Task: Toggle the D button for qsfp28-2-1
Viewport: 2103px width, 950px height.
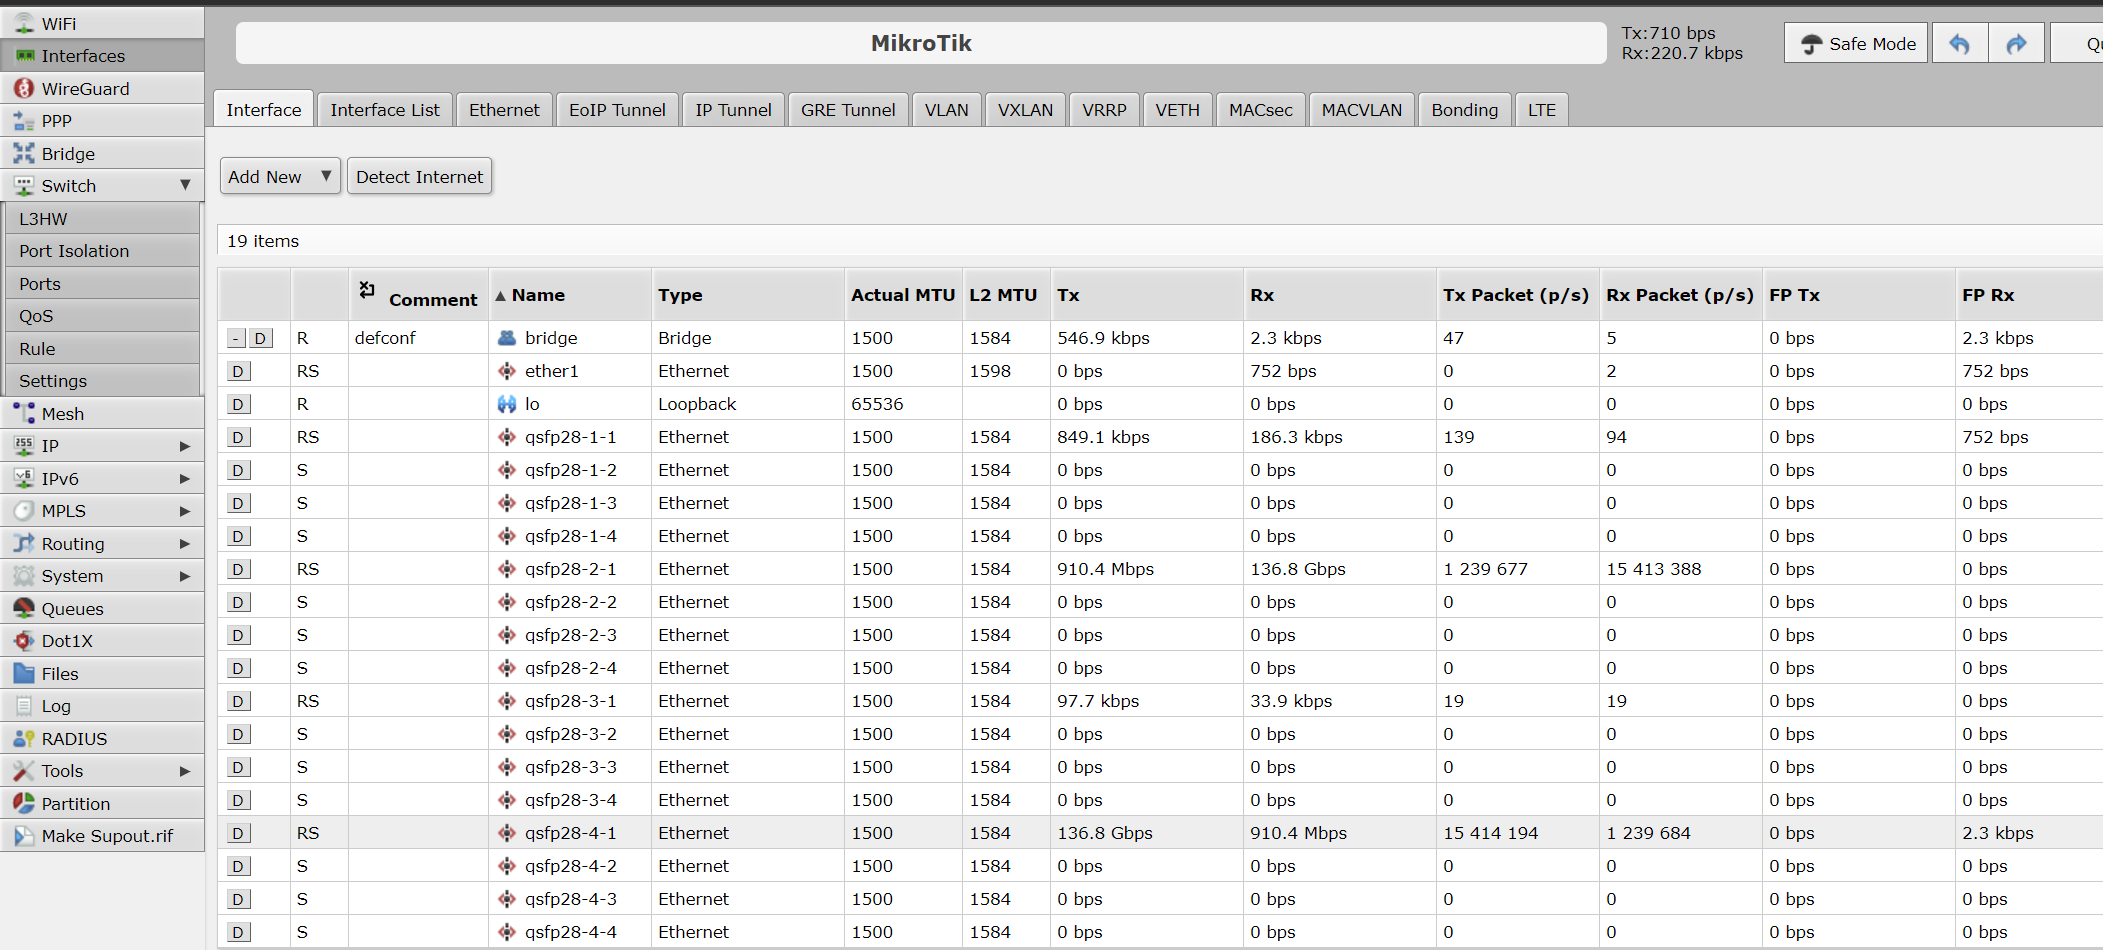Action: (238, 569)
